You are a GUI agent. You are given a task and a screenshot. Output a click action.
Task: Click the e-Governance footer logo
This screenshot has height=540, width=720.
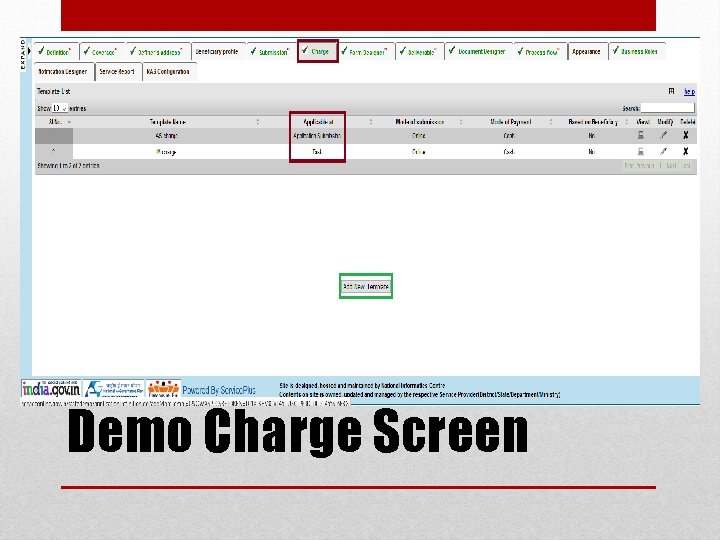[x=113, y=389]
